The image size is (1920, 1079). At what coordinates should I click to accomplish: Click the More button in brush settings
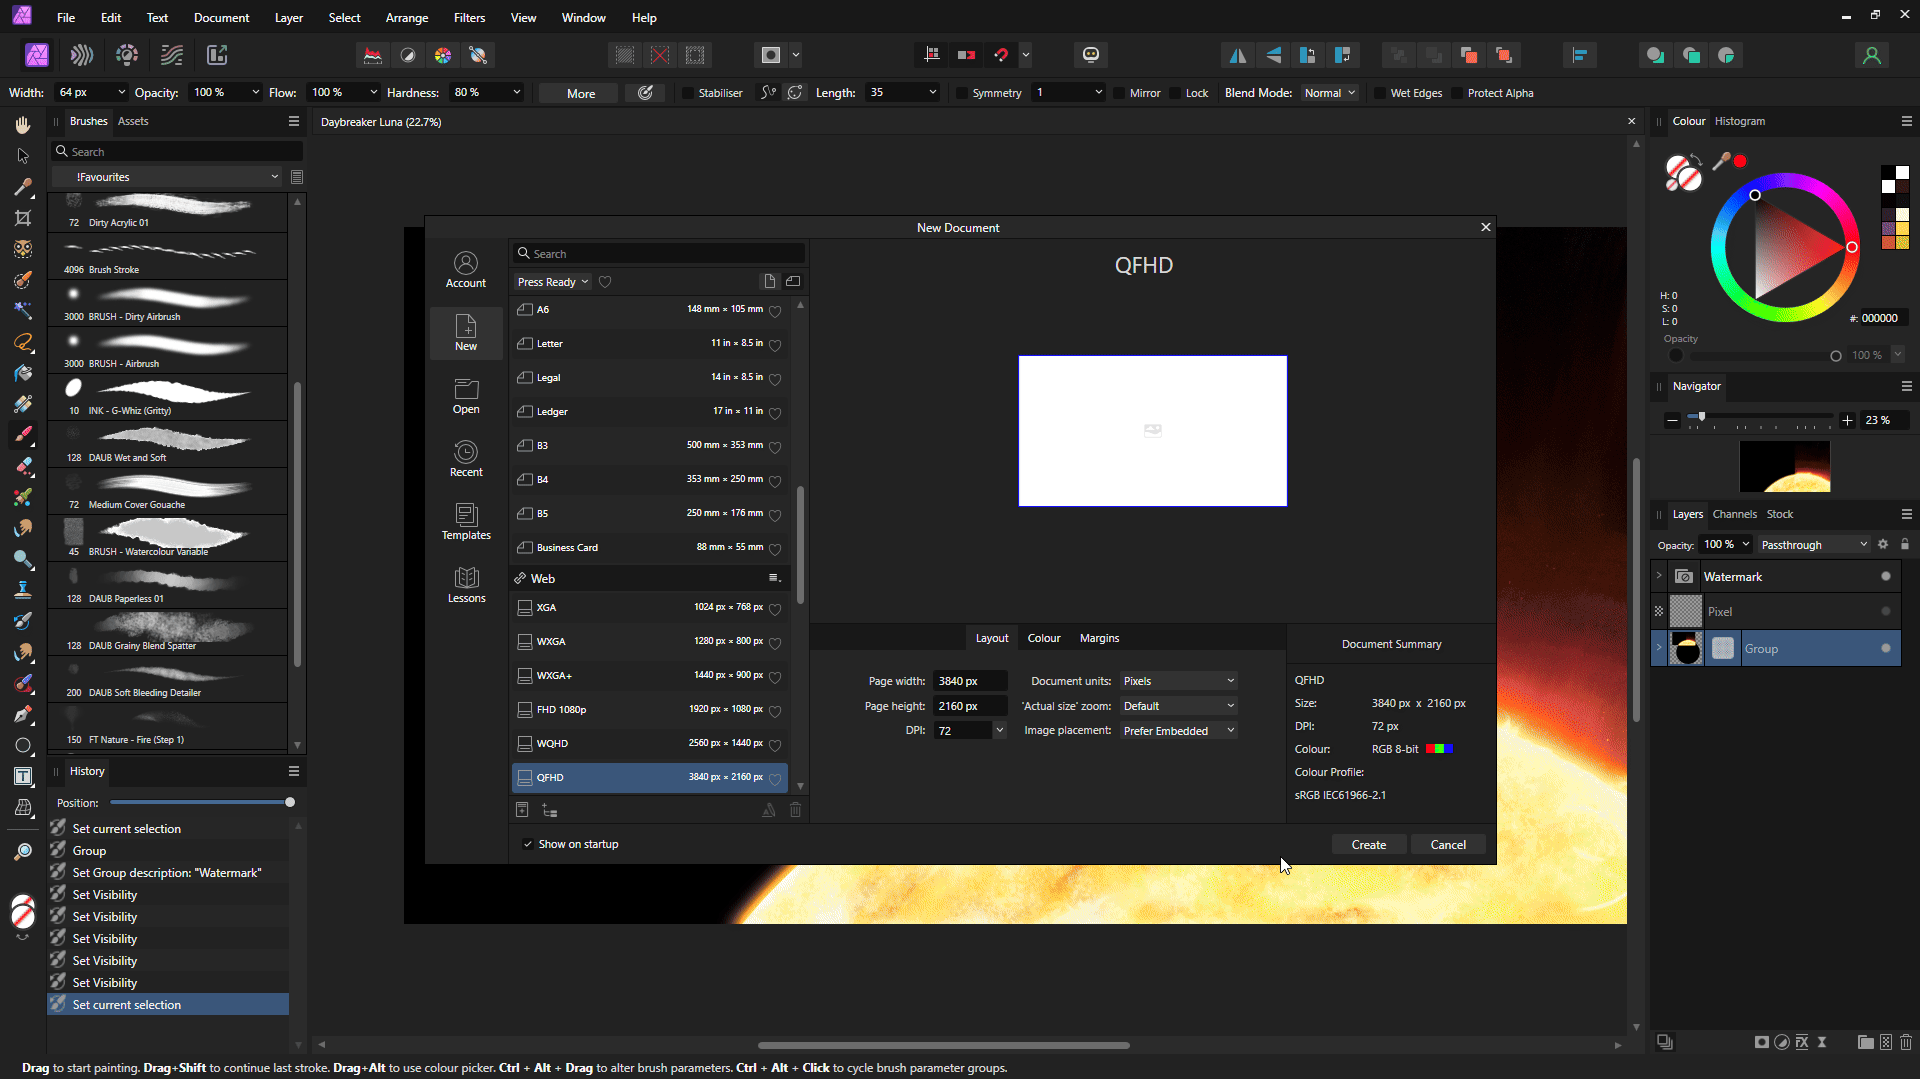click(577, 92)
